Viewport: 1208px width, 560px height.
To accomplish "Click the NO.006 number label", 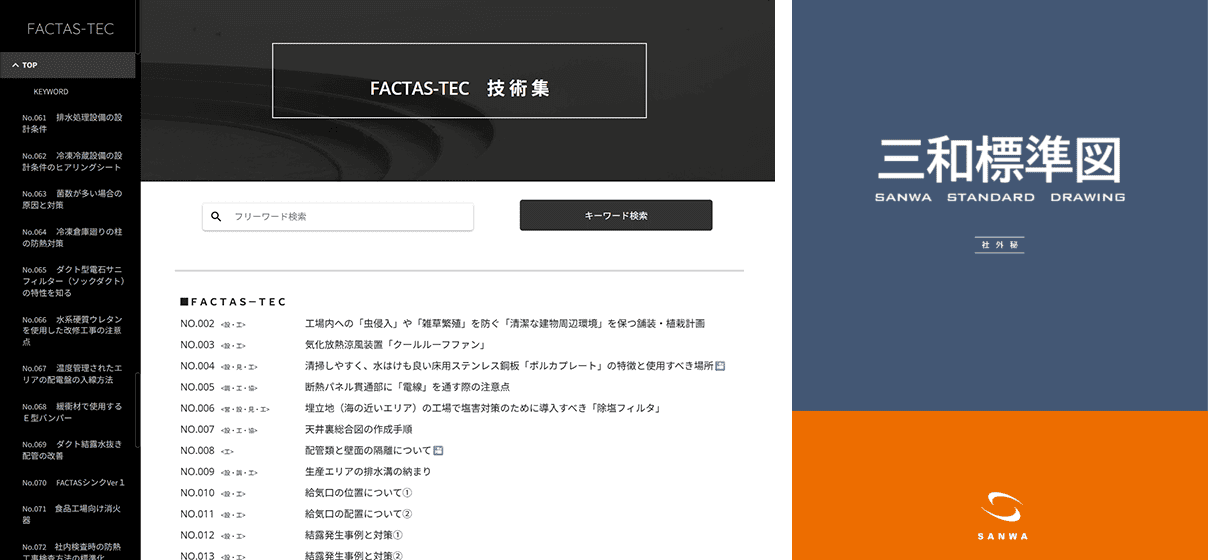I will point(198,408).
